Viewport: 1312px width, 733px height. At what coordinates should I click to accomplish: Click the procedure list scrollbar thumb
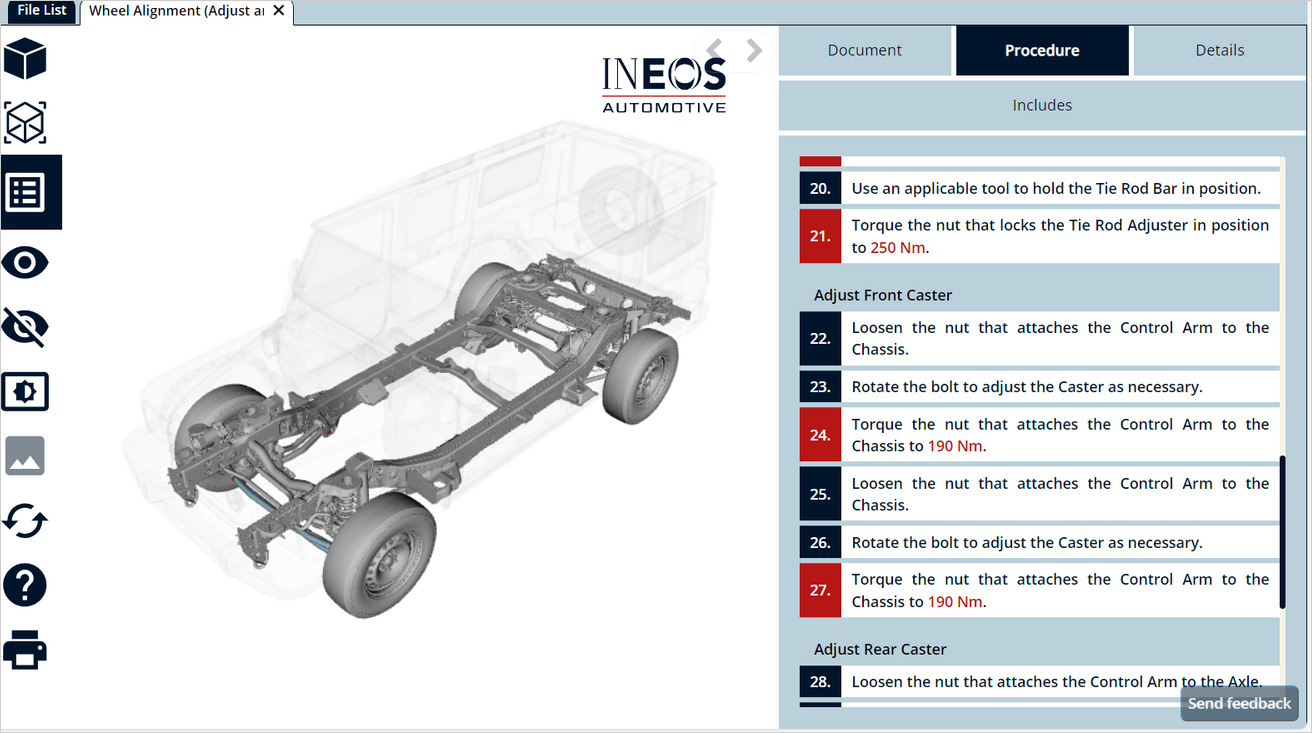click(x=1283, y=532)
